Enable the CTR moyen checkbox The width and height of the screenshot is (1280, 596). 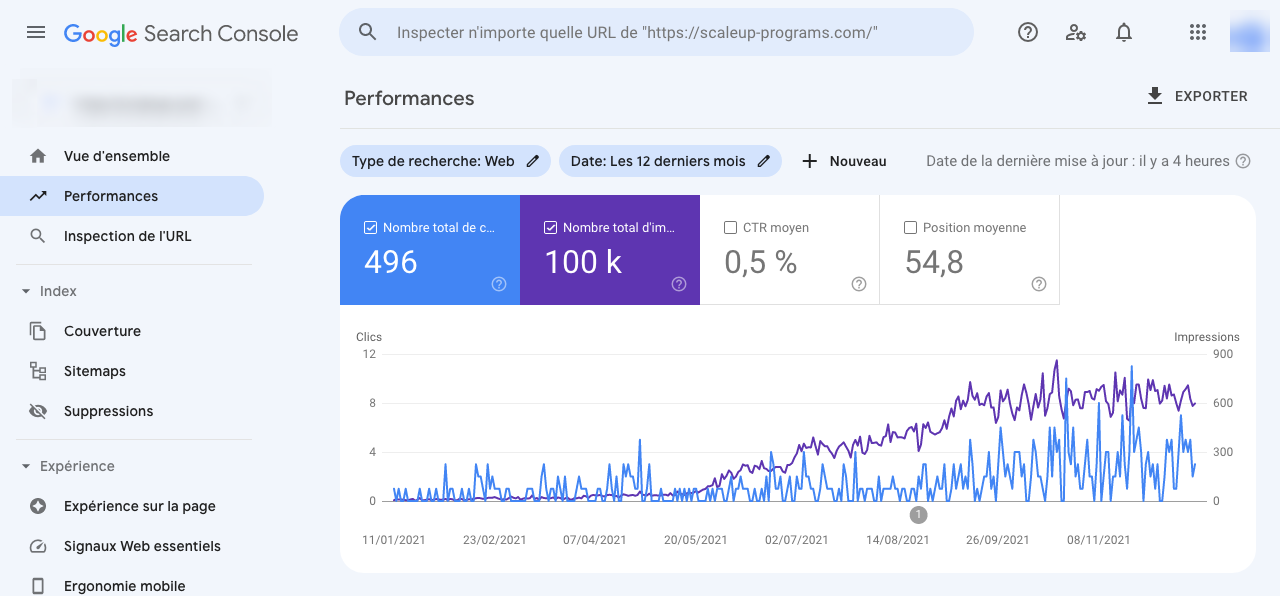click(730, 228)
